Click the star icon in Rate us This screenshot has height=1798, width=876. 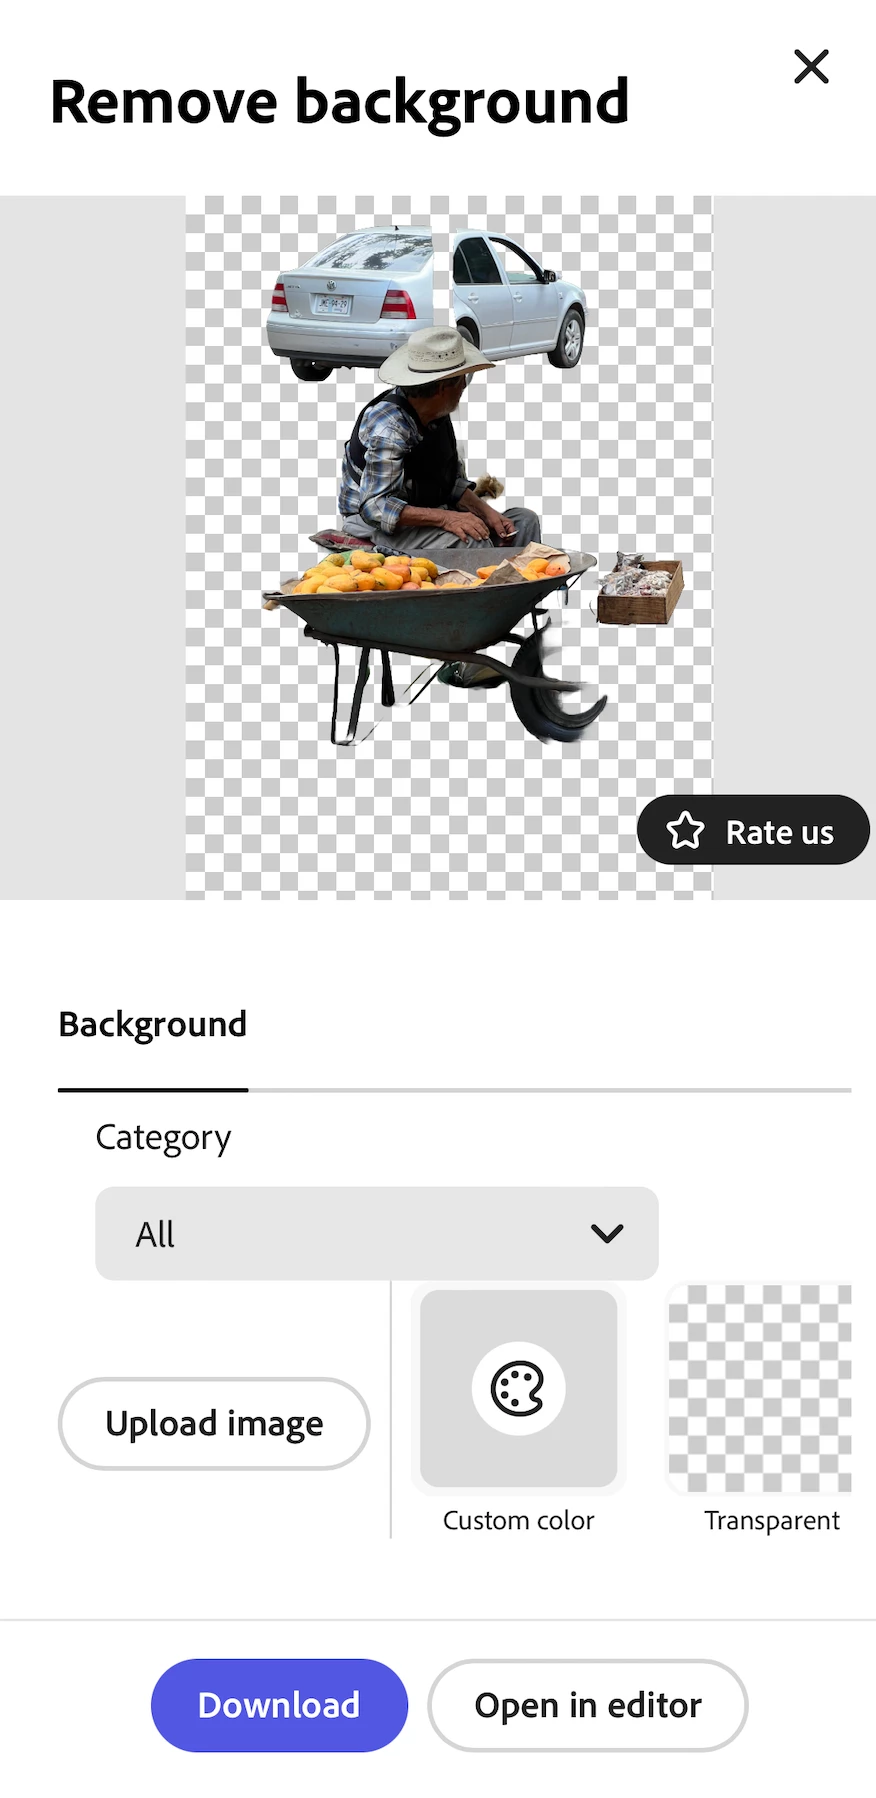685,831
